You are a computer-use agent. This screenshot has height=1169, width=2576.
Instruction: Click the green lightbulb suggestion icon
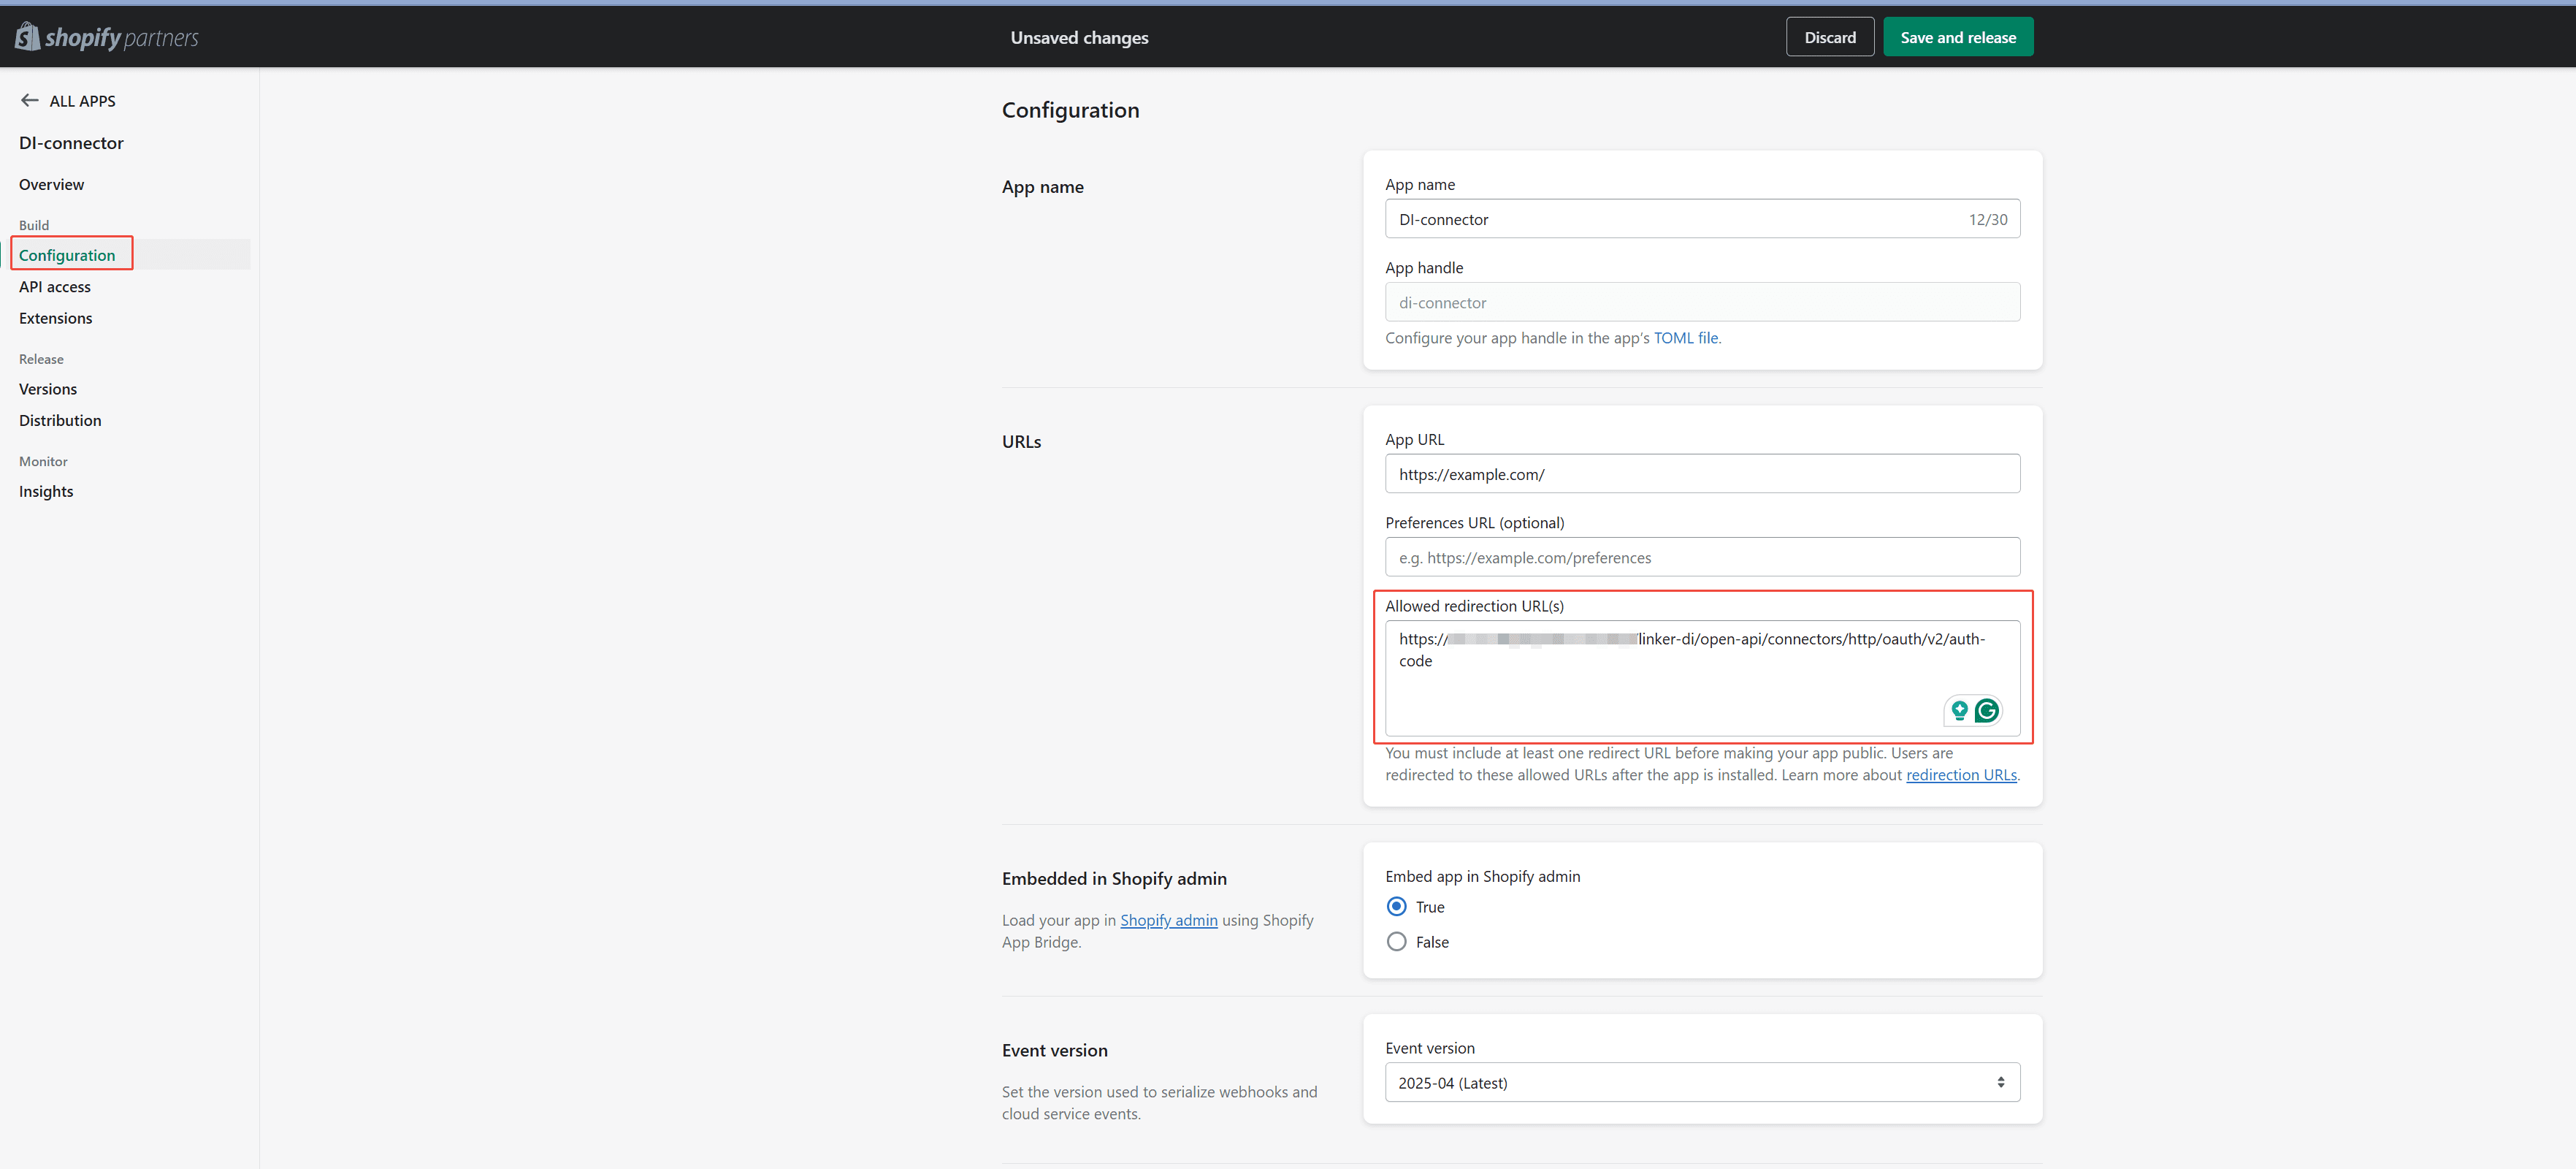(x=1959, y=710)
